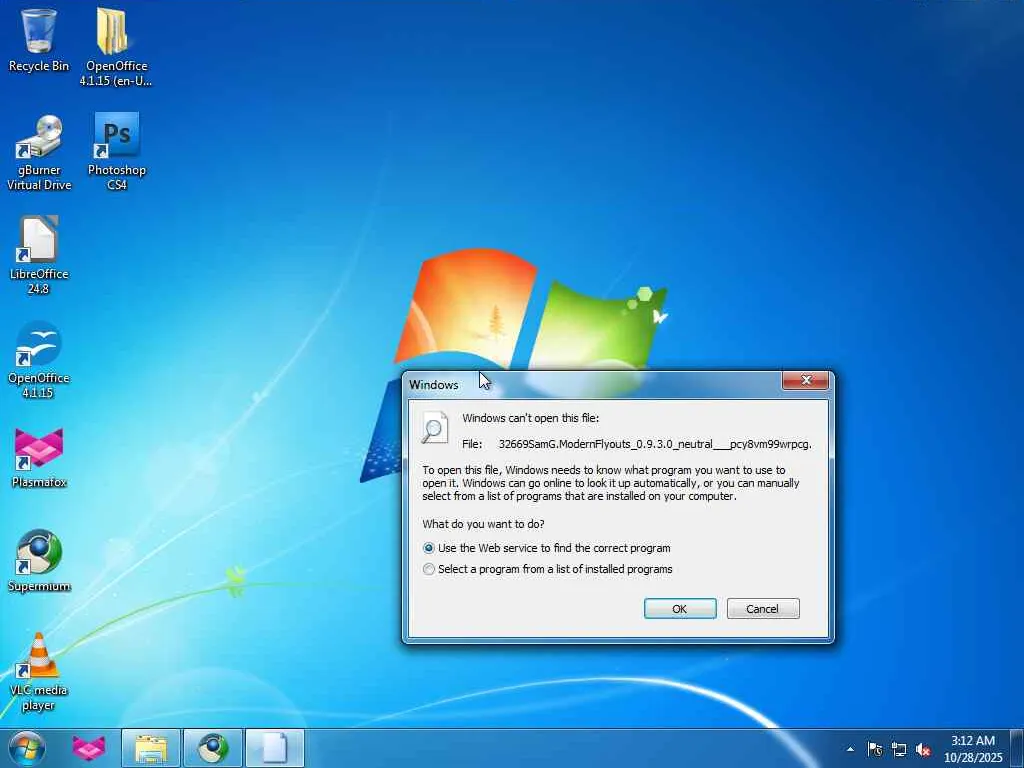
Task: Open the Action Center flag icon
Action: pyautogui.click(x=875, y=749)
